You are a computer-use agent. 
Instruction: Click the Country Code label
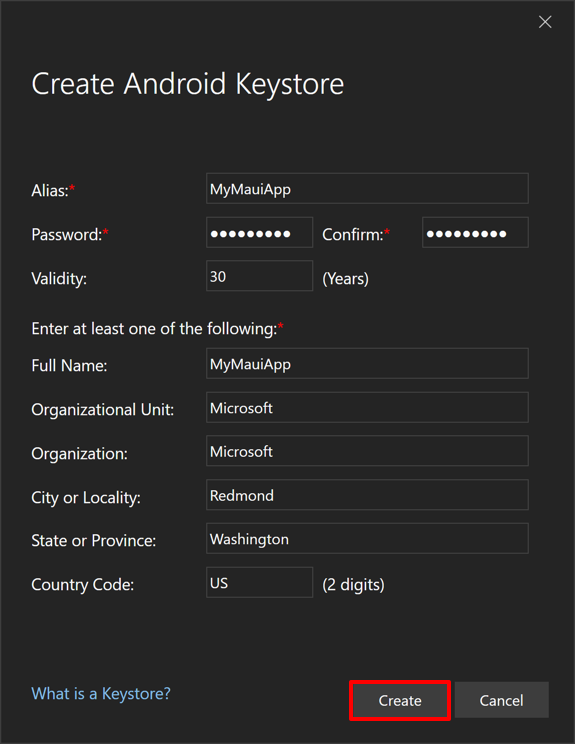click(83, 585)
